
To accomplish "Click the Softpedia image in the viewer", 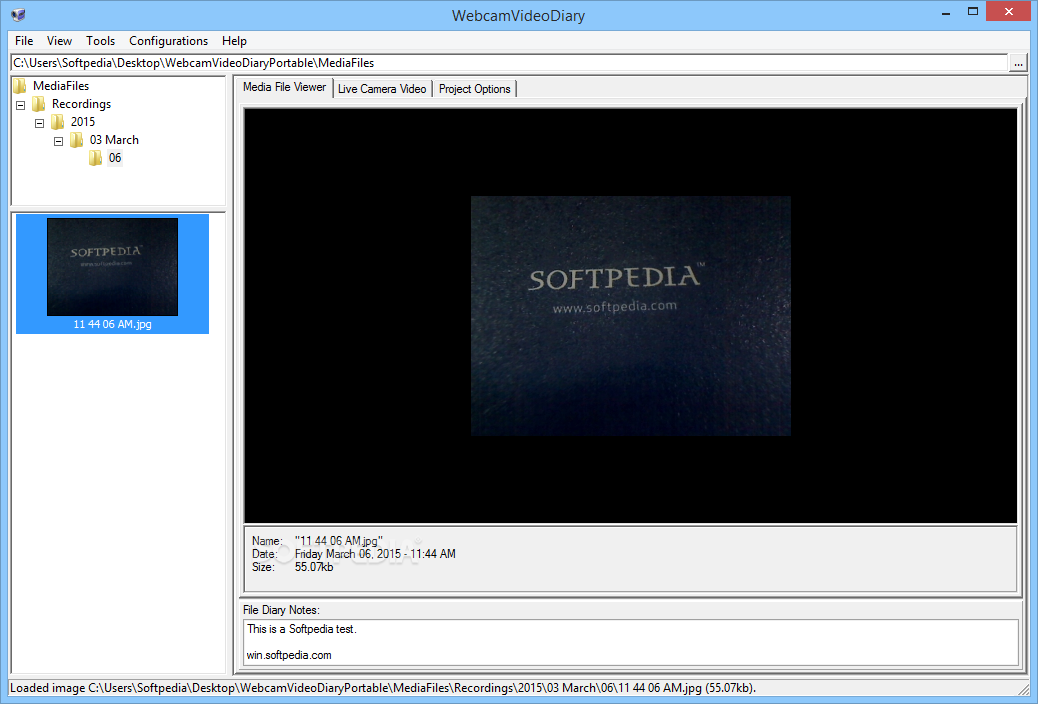I will pos(630,316).
